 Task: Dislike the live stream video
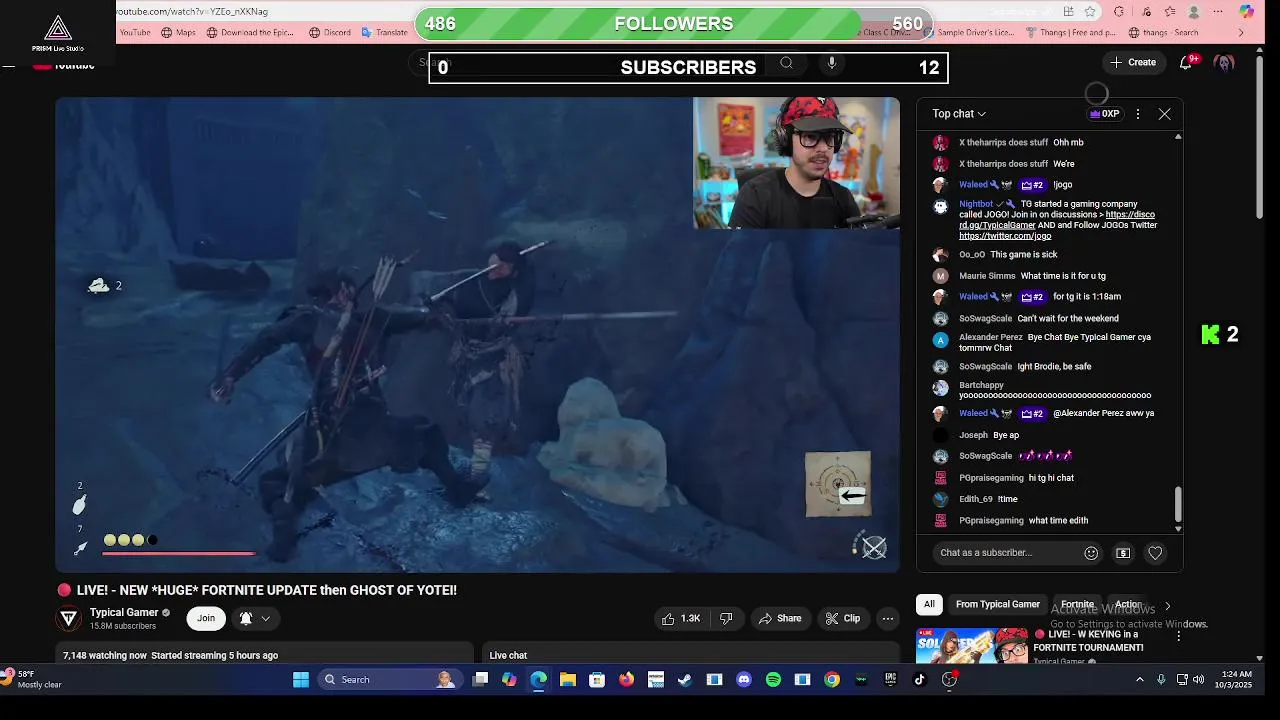tap(727, 618)
